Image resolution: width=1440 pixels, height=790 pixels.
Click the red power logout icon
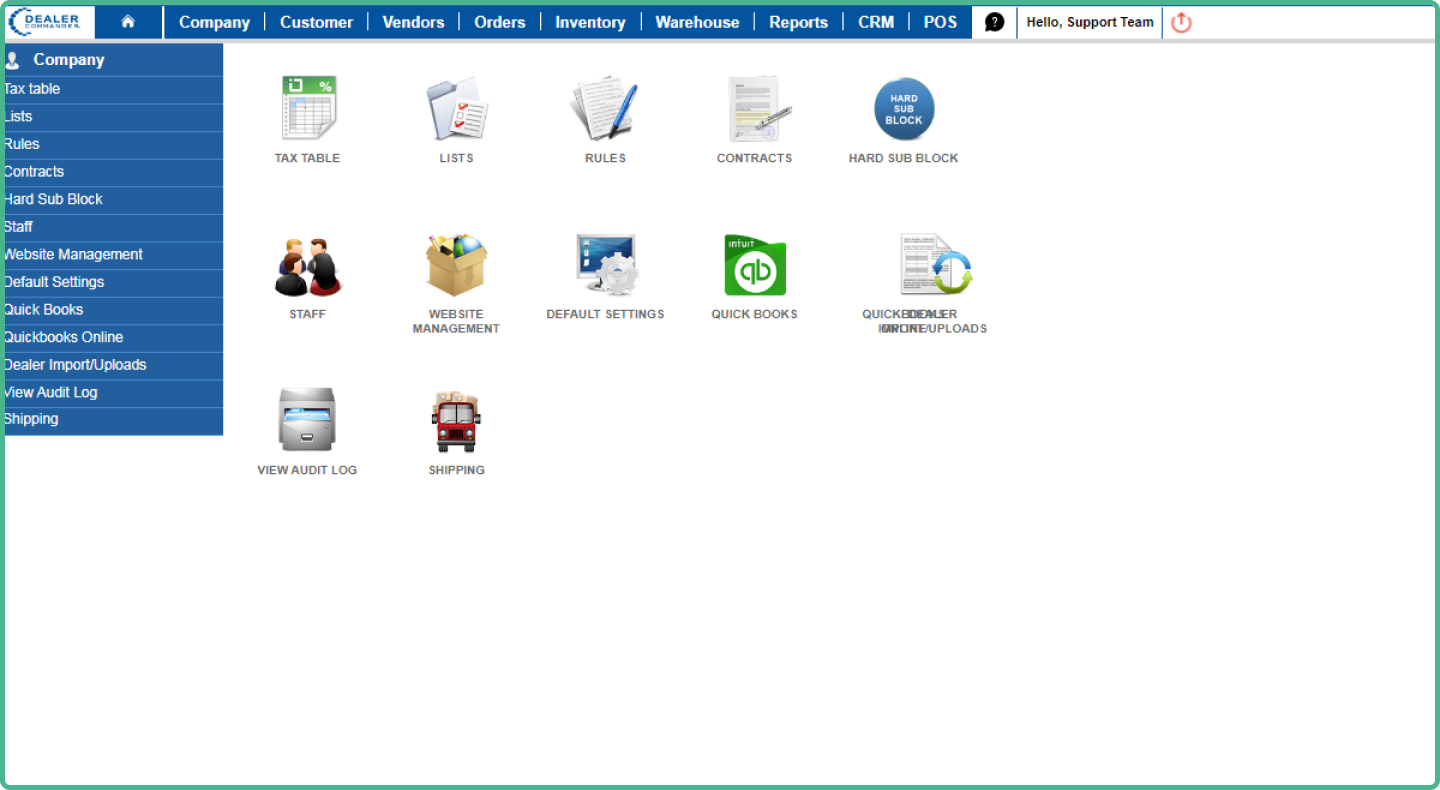(x=1181, y=22)
